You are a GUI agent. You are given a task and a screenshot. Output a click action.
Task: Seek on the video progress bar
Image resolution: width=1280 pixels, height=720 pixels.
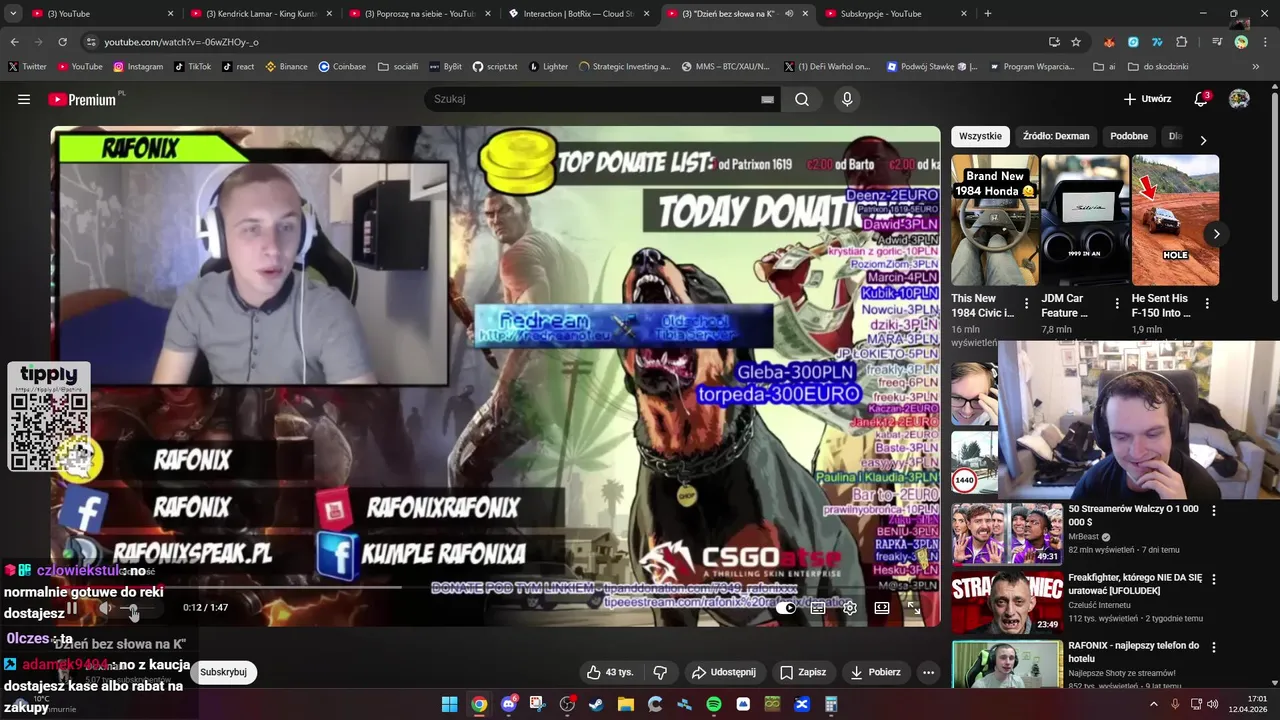[495, 588]
